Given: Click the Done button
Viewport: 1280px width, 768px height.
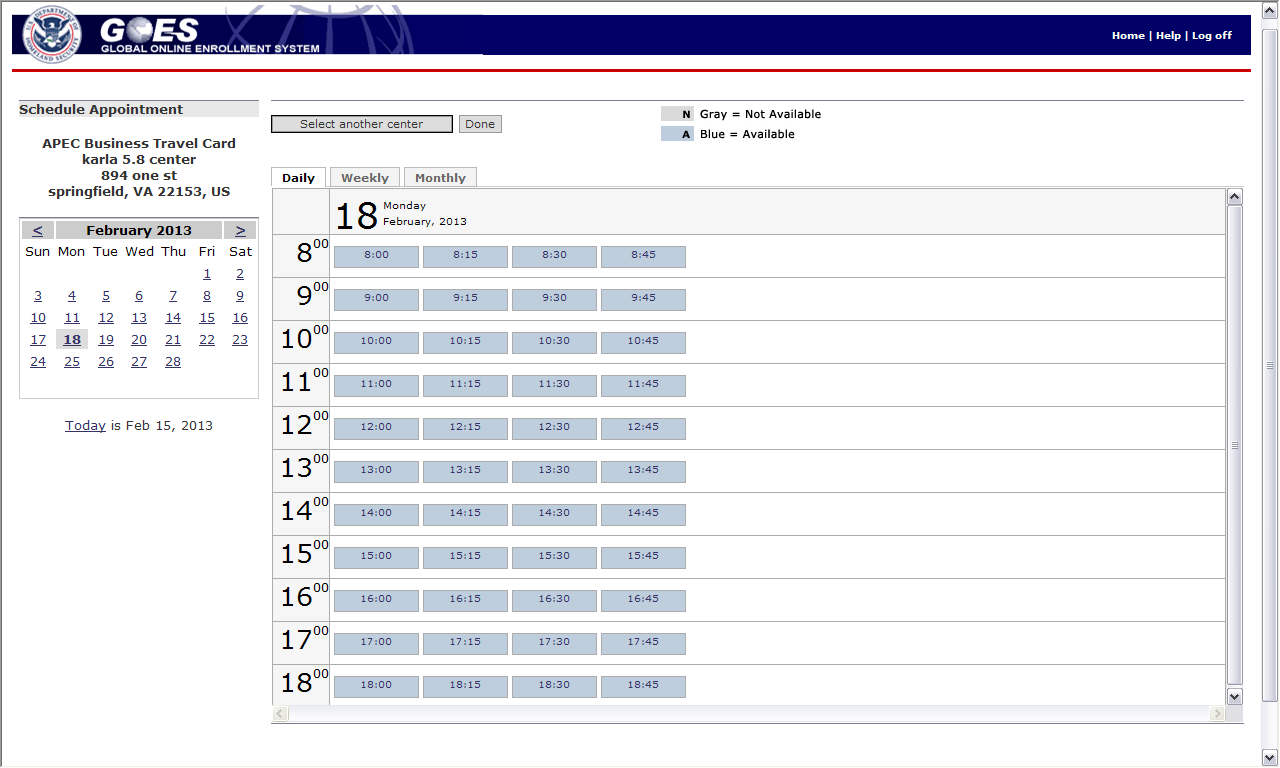Looking at the screenshot, I should click(480, 124).
